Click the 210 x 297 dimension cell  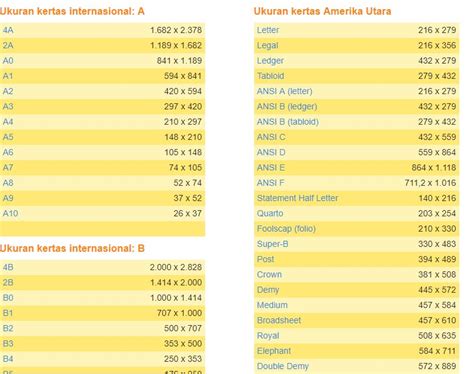click(x=183, y=122)
